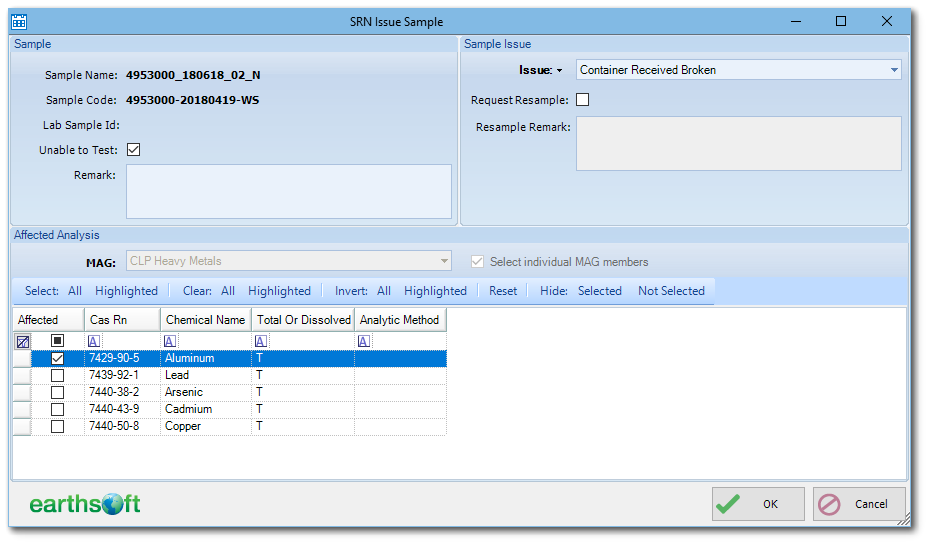
Task: Select the Cadmium cell
Action: pos(206,409)
